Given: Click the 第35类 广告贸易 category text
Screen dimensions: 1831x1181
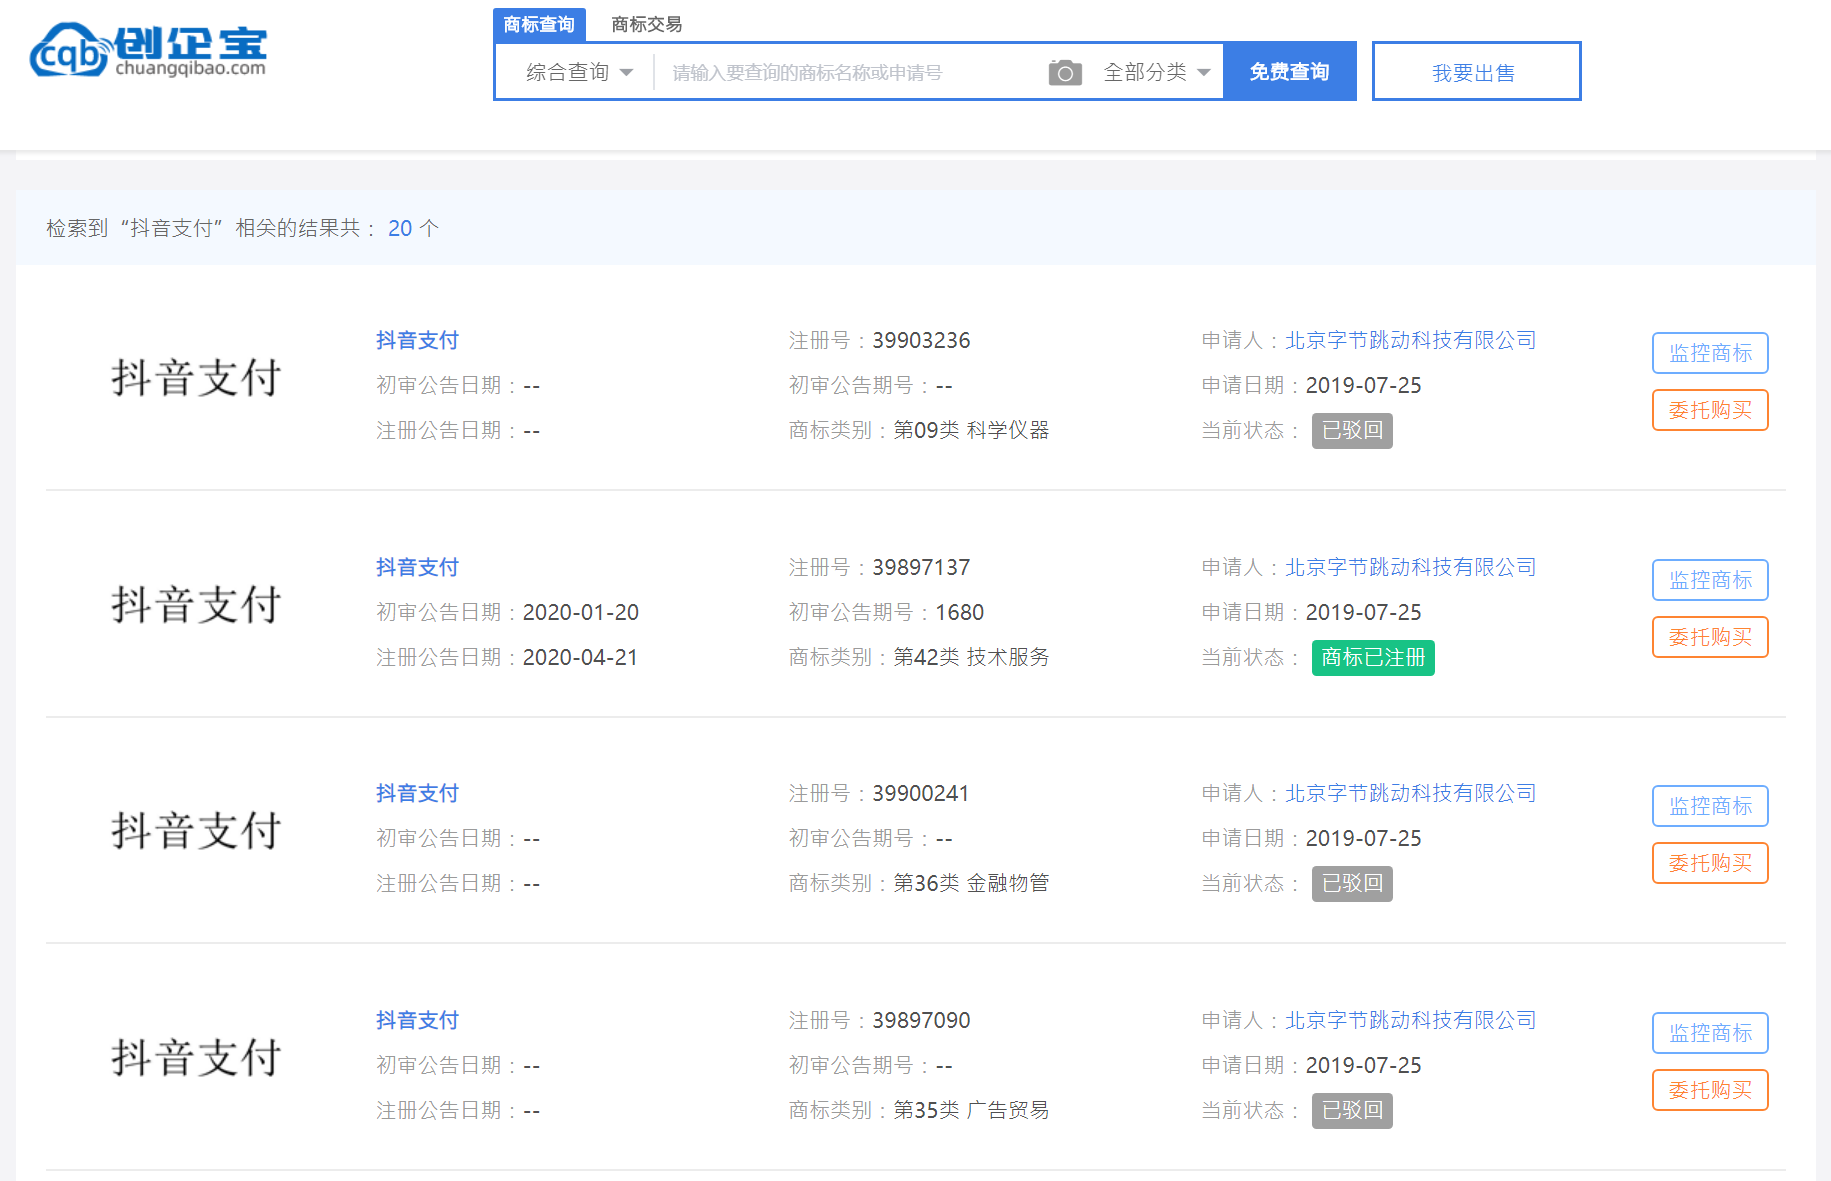Looking at the screenshot, I should click(971, 1110).
